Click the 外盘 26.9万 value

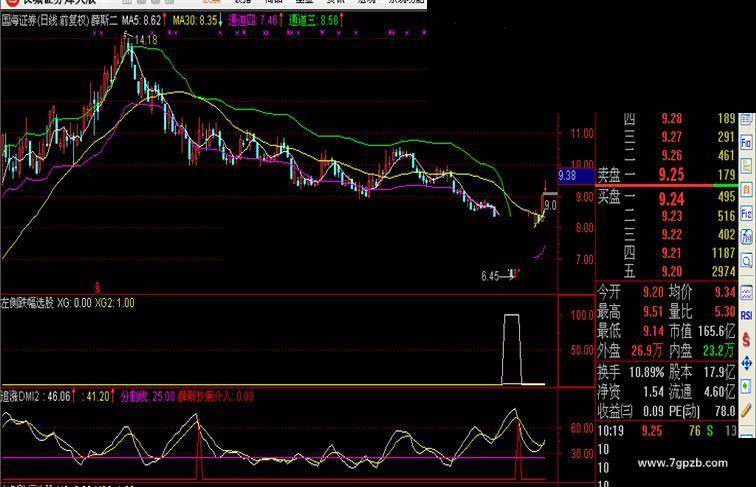(x=648, y=351)
